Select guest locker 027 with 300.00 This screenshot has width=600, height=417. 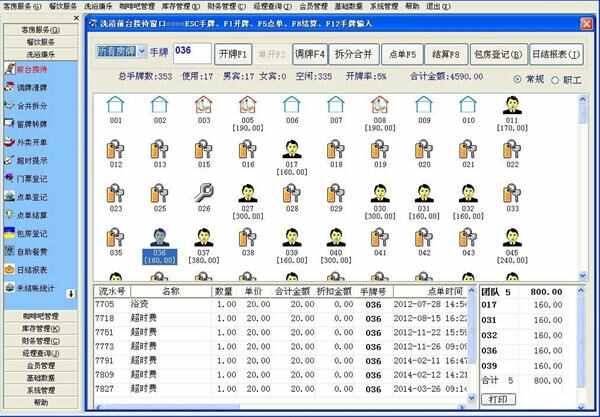pos(248,202)
